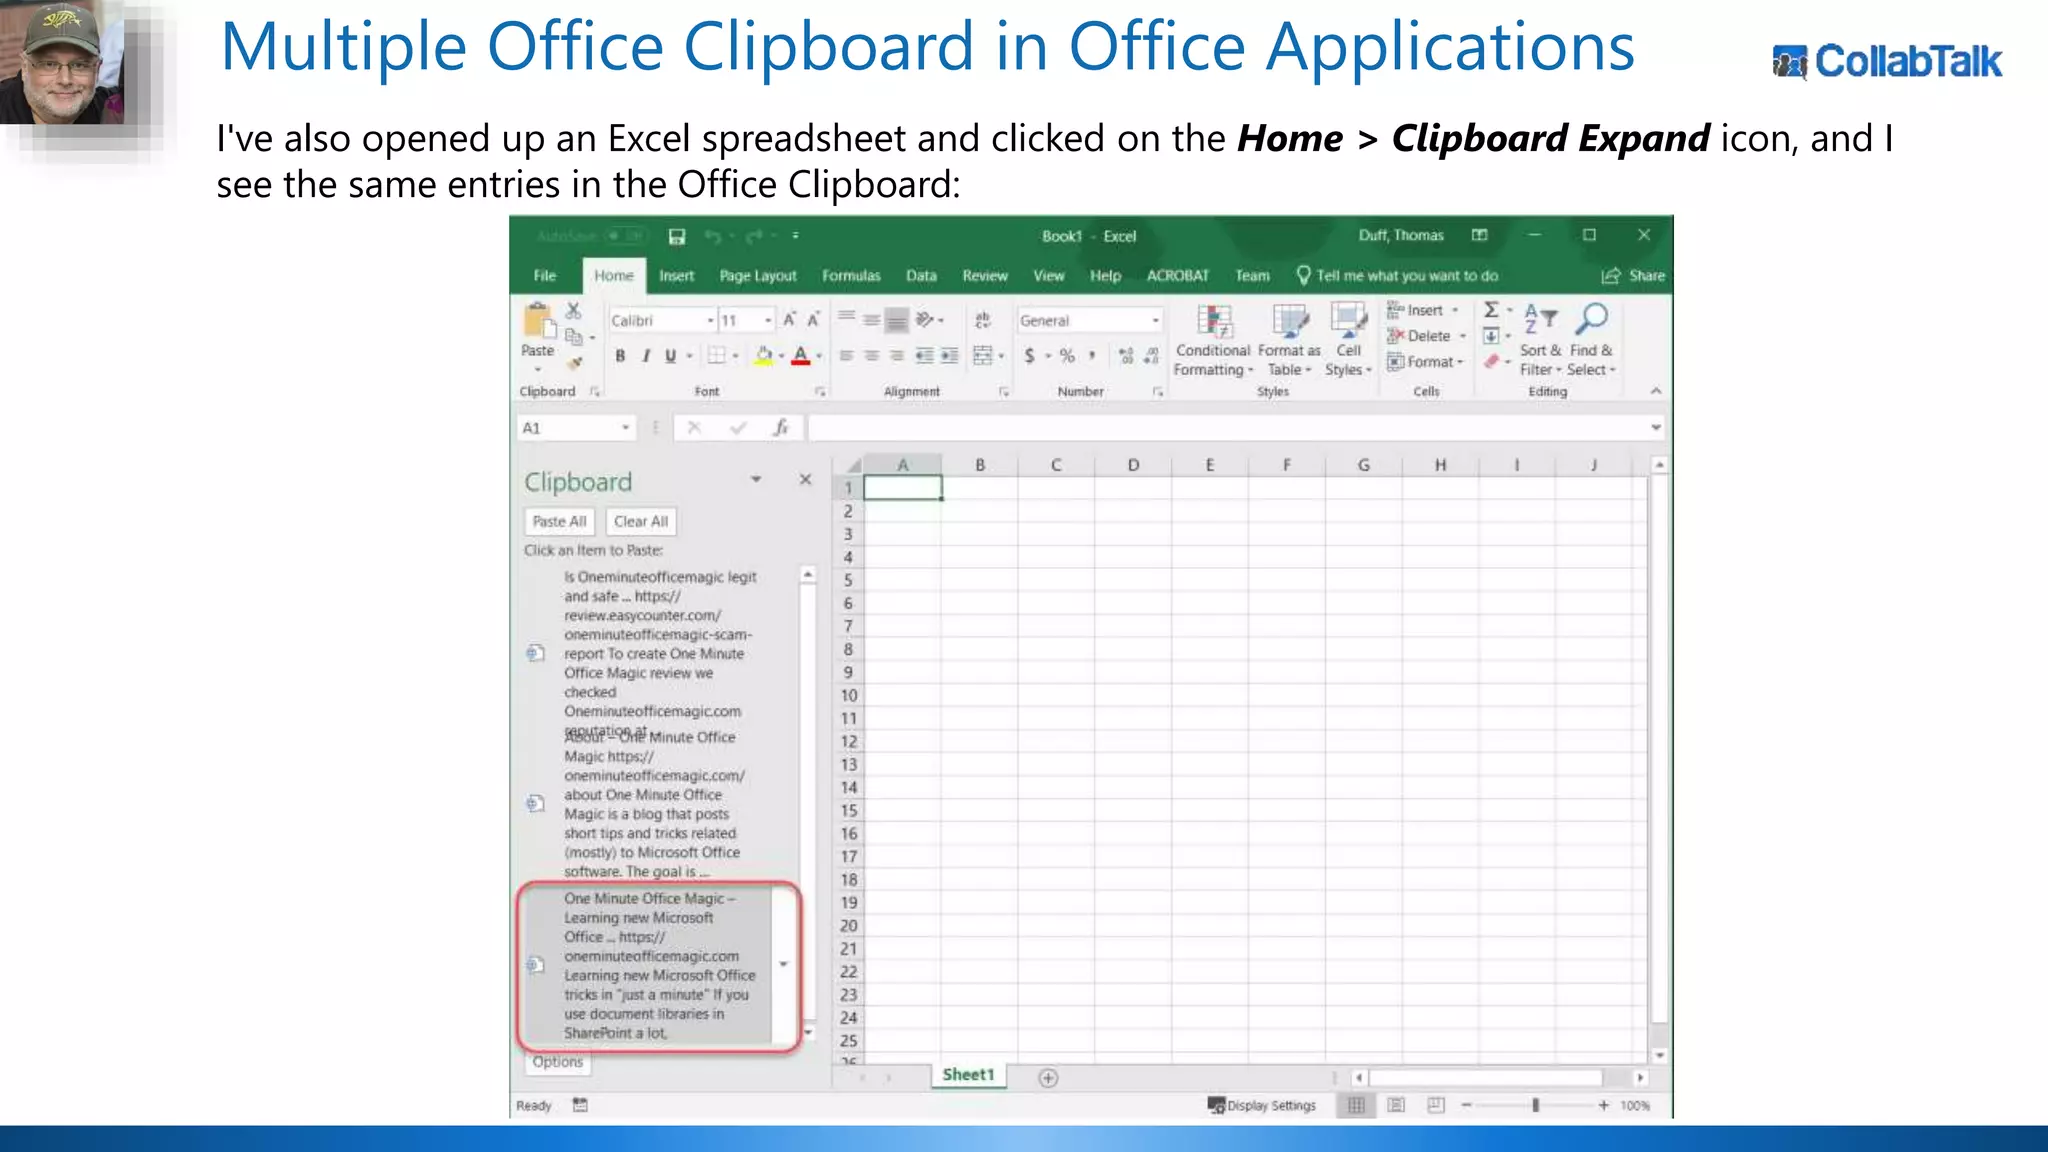This screenshot has width=2048, height=1152.
Task: Open the Find & Select dropdown
Action: 1591,341
